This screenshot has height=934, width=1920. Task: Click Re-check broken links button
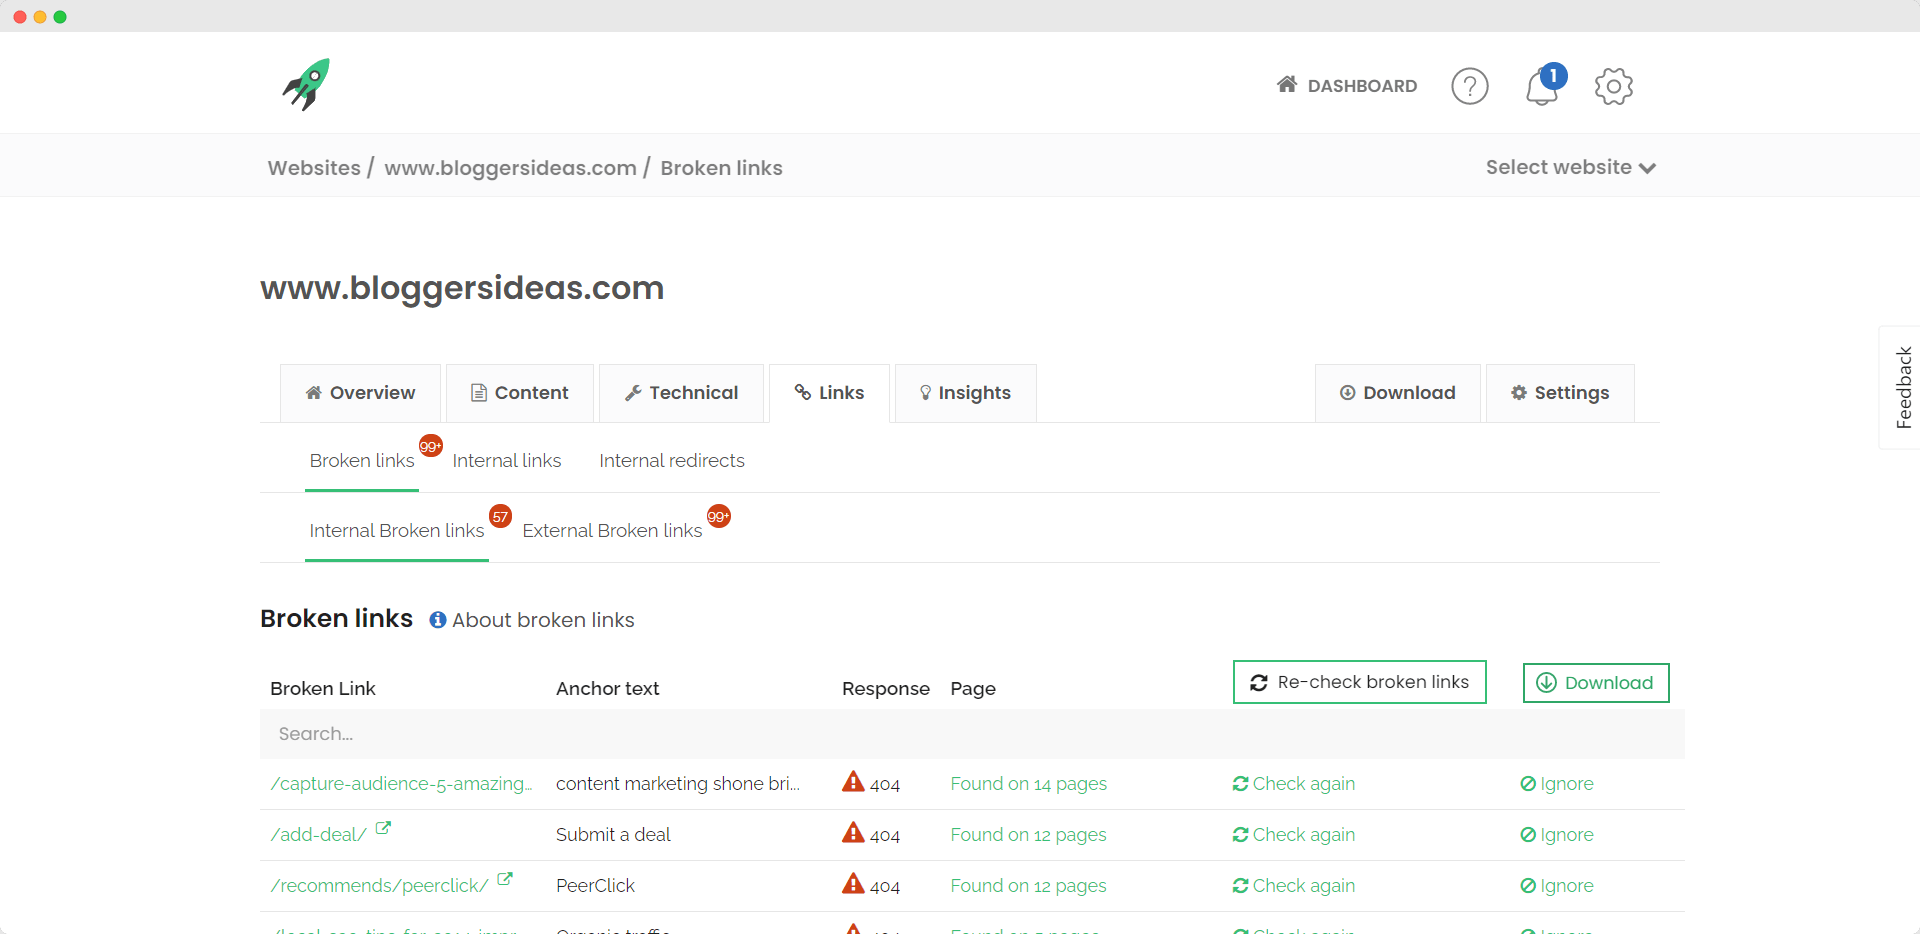click(x=1360, y=682)
